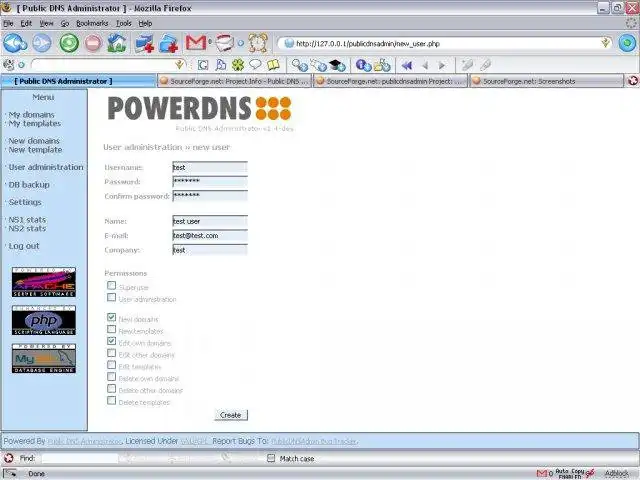Close the Find bar with red icon
640x480 pixels.
9,458
